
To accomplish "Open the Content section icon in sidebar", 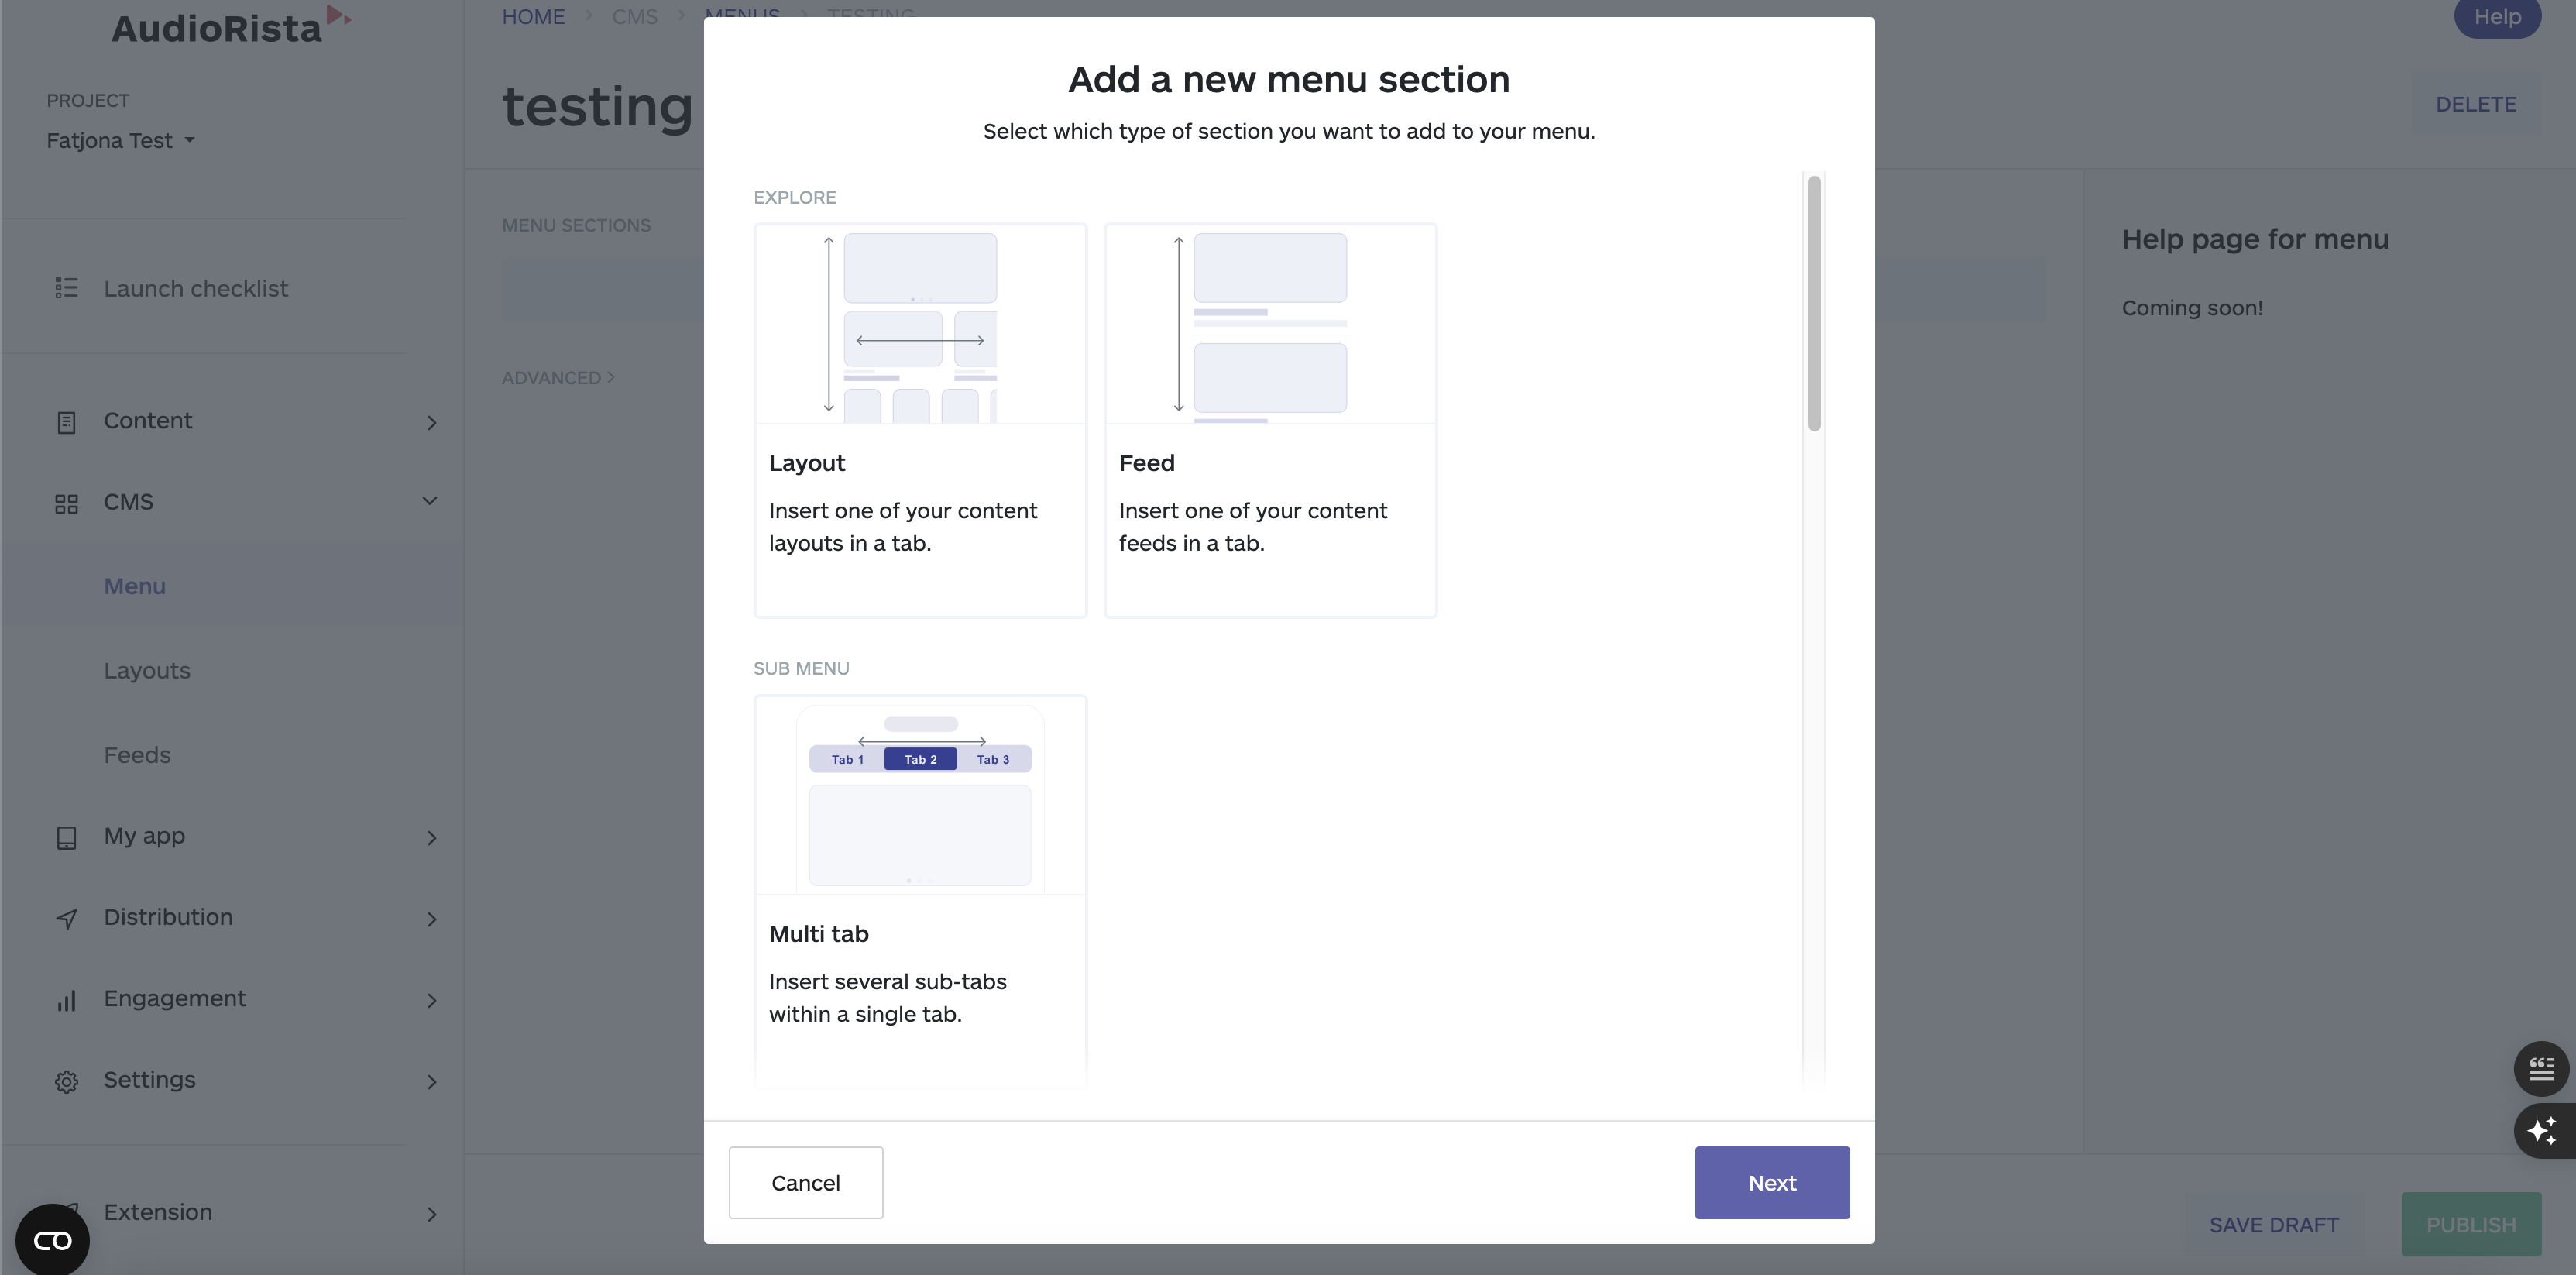I will tap(66, 421).
